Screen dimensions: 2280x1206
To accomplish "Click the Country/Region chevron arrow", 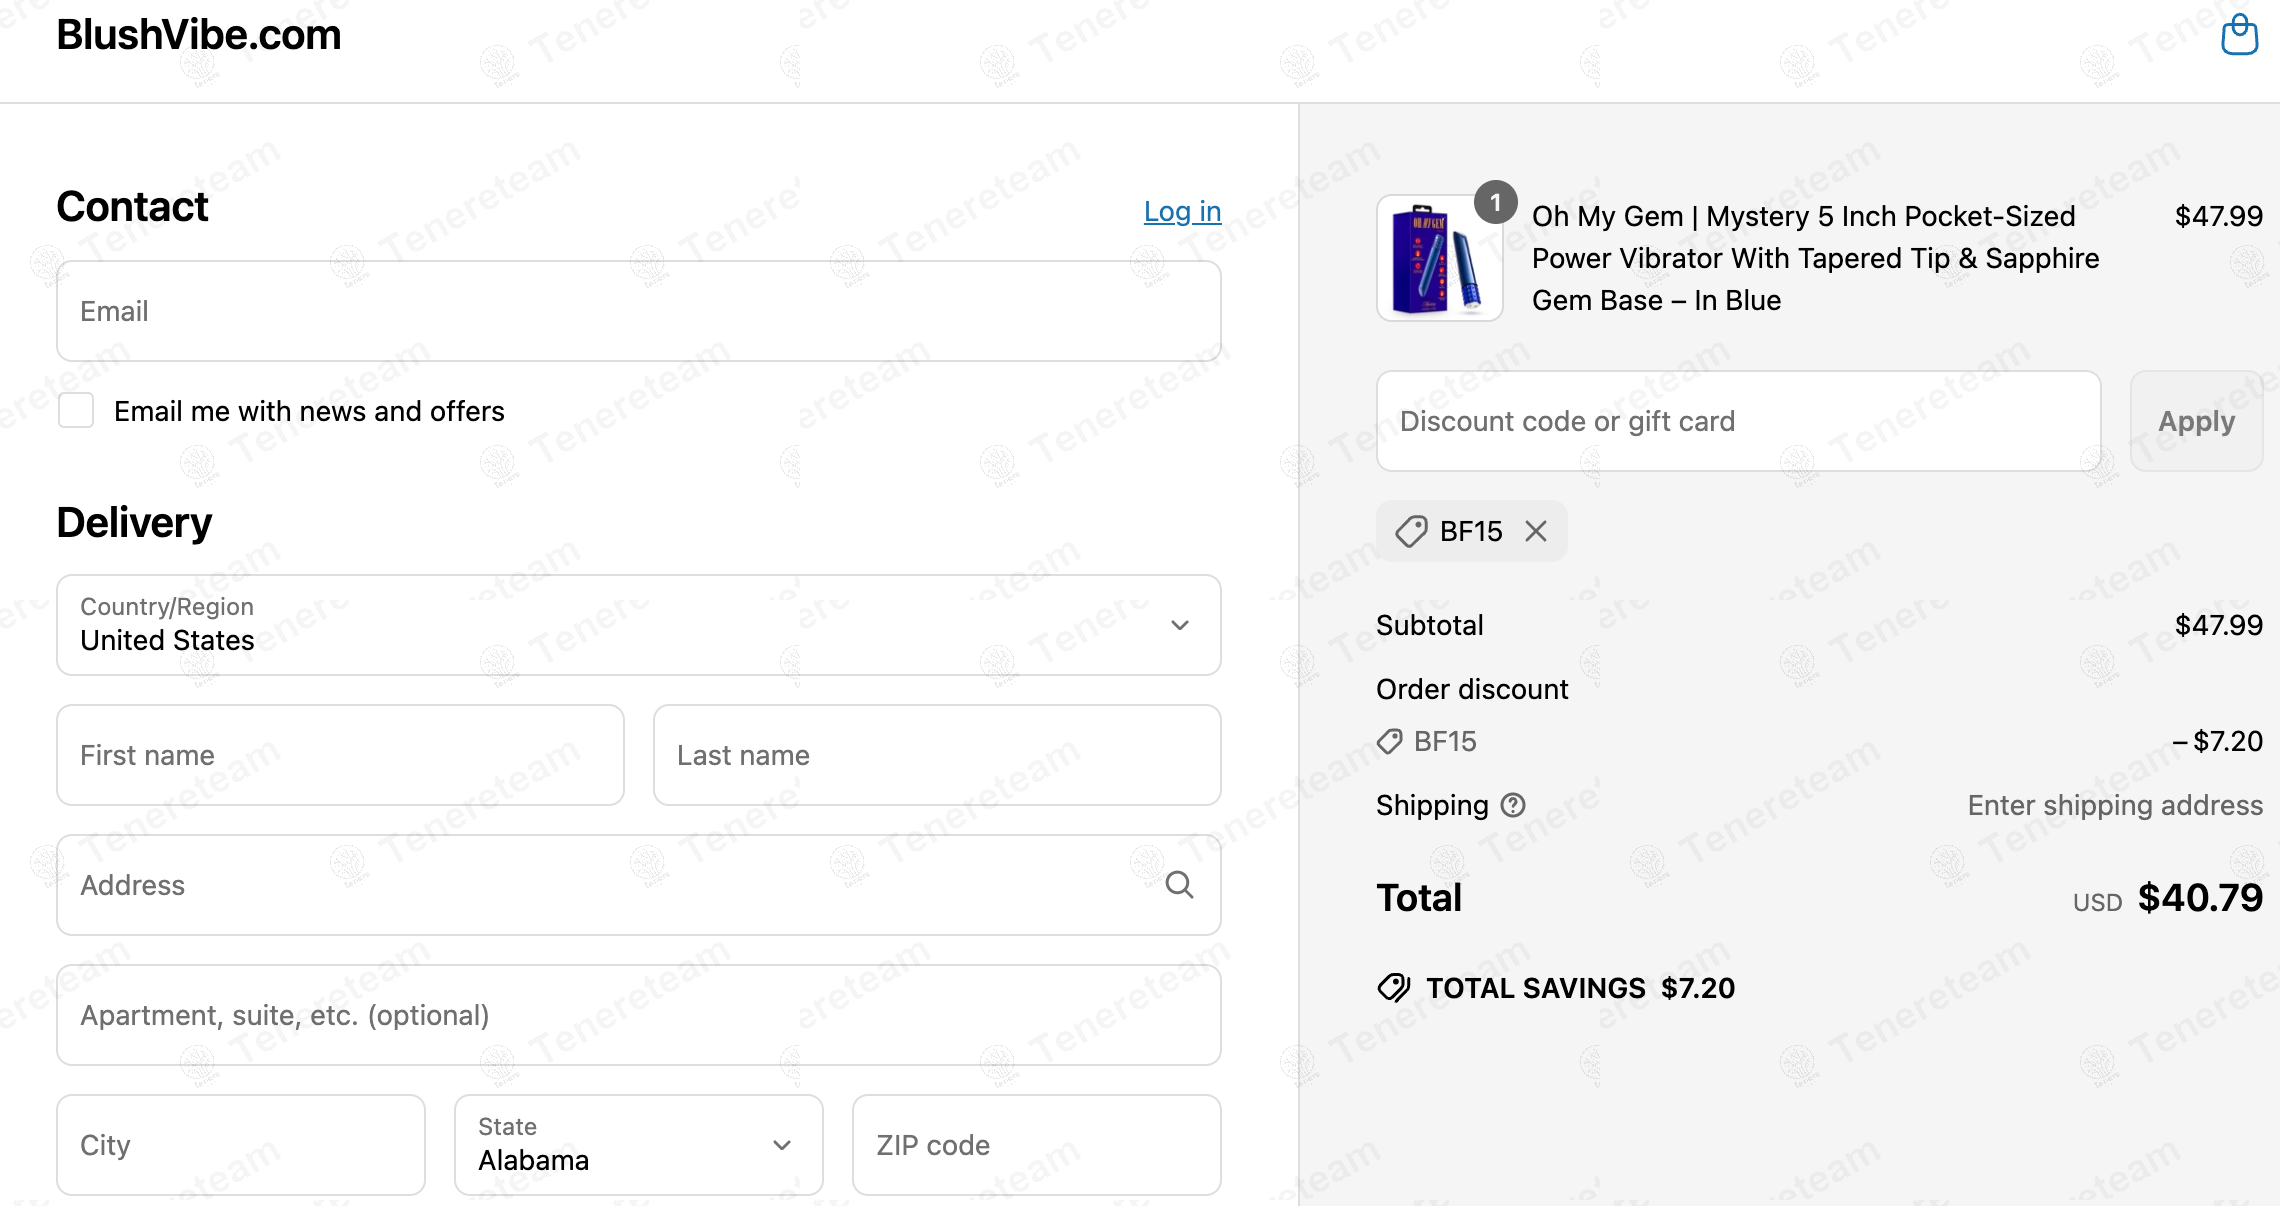I will pyautogui.click(x=1180, y=625).
